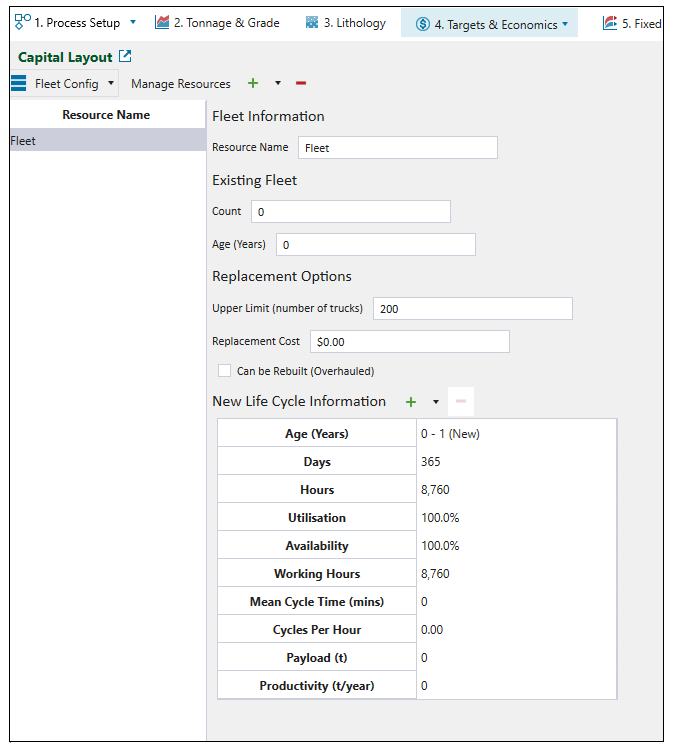Image resolution: width=673 pixels, height=752 pixels.
Task: Click the Lithology pattern icon
Action: pos(312,22)
